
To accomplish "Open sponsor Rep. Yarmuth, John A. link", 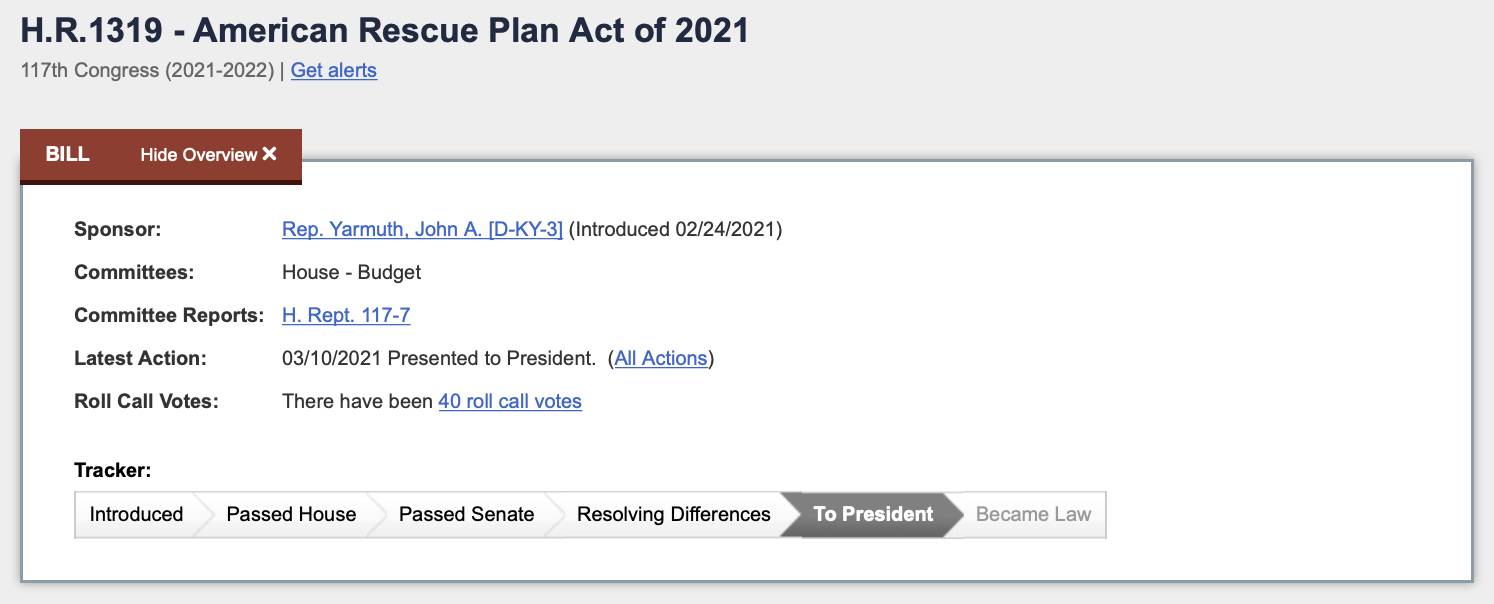I will [422, 229].
